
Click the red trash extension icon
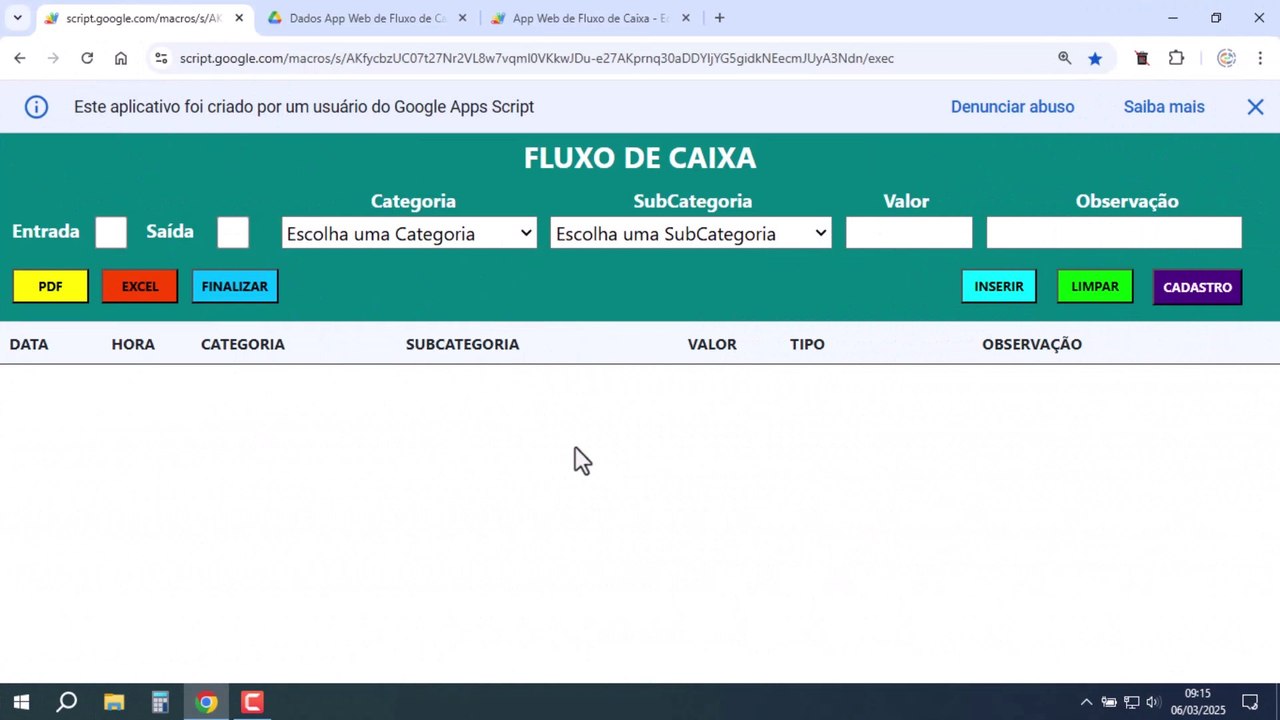pyautogui.click(x=1142, y=58)
